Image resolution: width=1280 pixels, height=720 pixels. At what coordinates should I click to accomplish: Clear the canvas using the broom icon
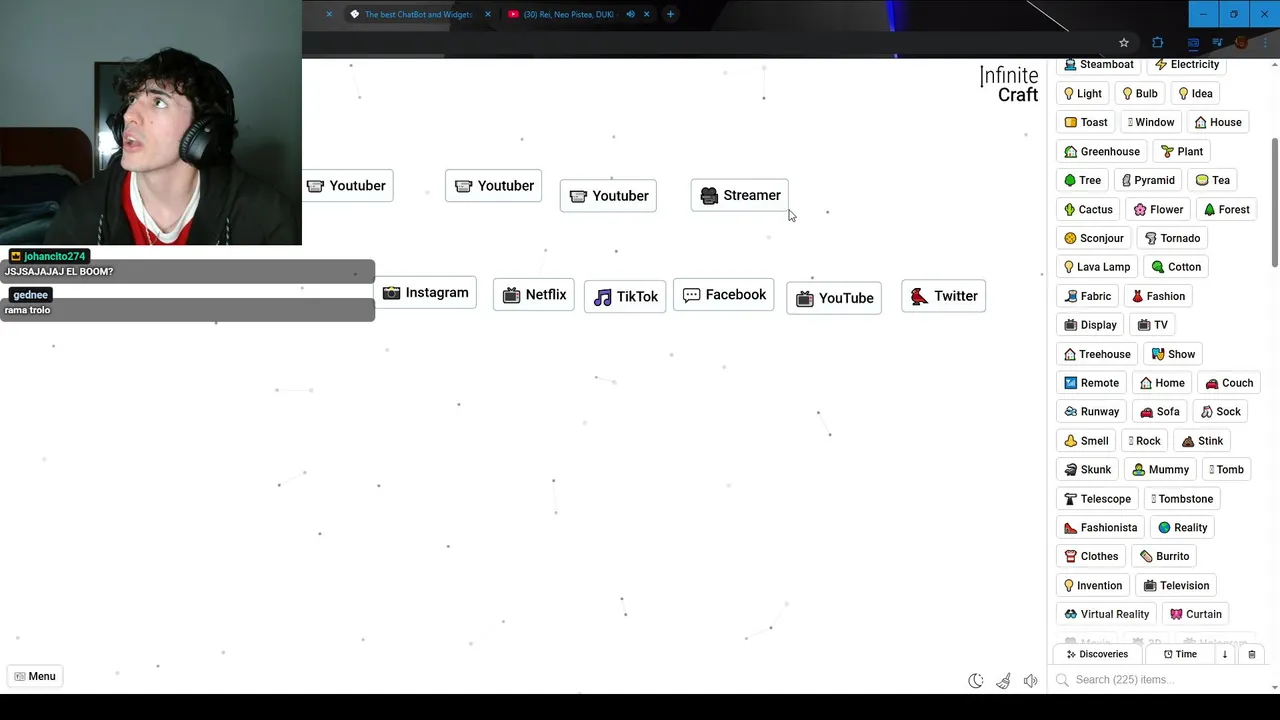[1003, 681]
